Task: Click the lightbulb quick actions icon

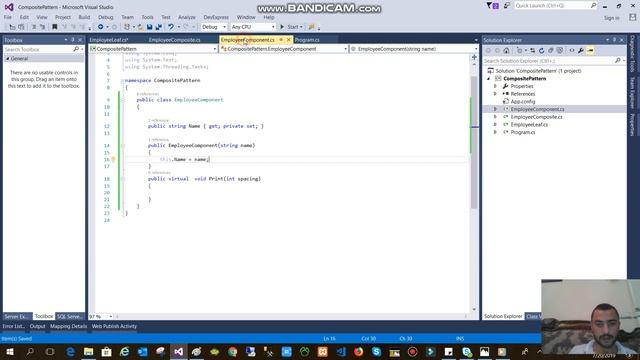Action: pos(113,159)
